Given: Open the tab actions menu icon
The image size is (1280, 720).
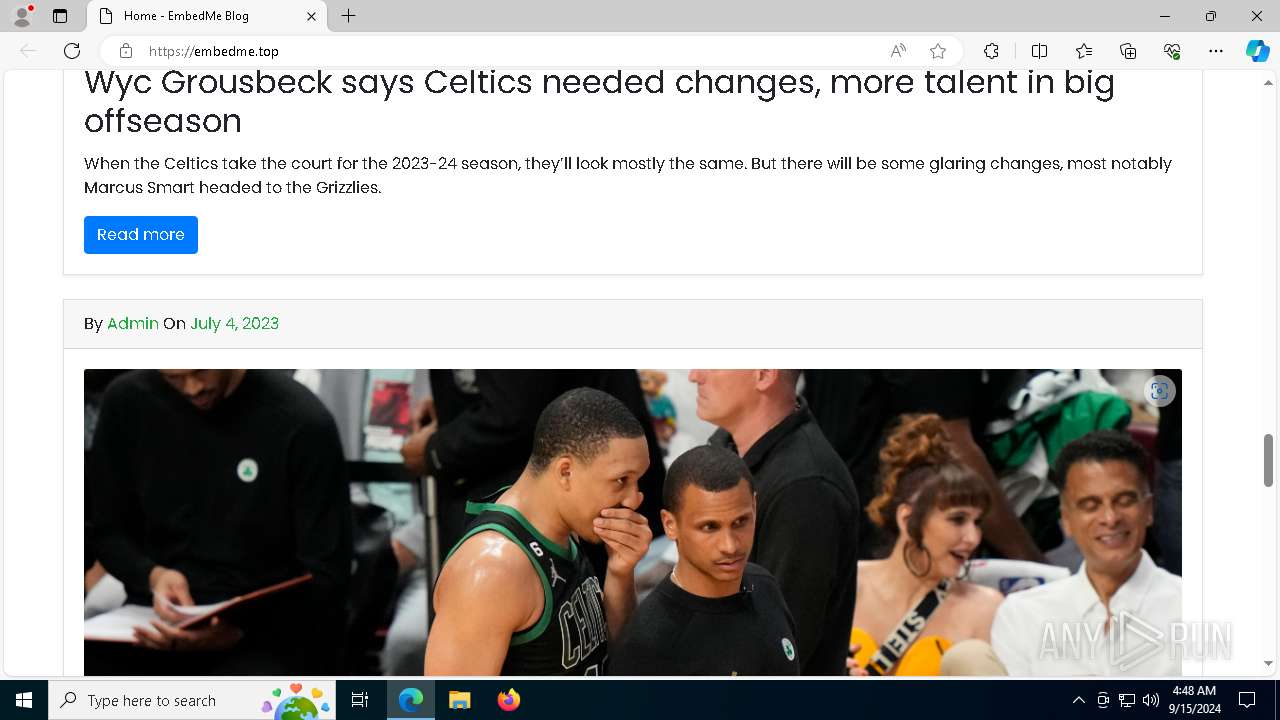Looking at the screenshot, I should (60, 16).
